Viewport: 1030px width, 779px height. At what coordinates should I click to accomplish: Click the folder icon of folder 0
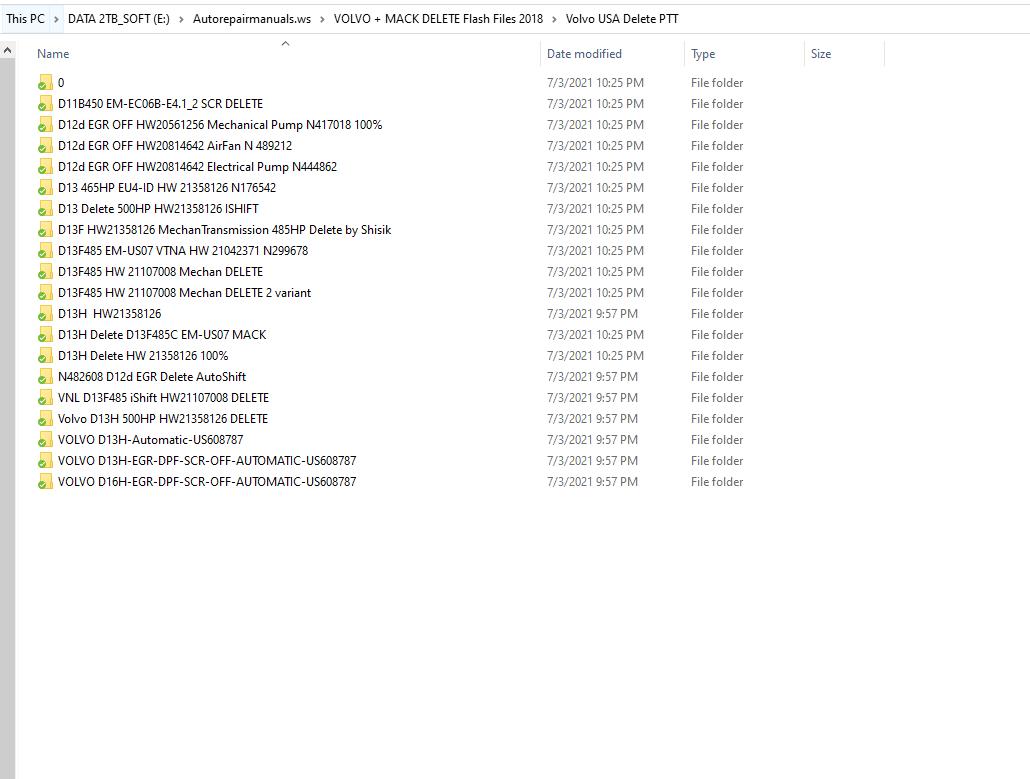click(x=45, y=83)
